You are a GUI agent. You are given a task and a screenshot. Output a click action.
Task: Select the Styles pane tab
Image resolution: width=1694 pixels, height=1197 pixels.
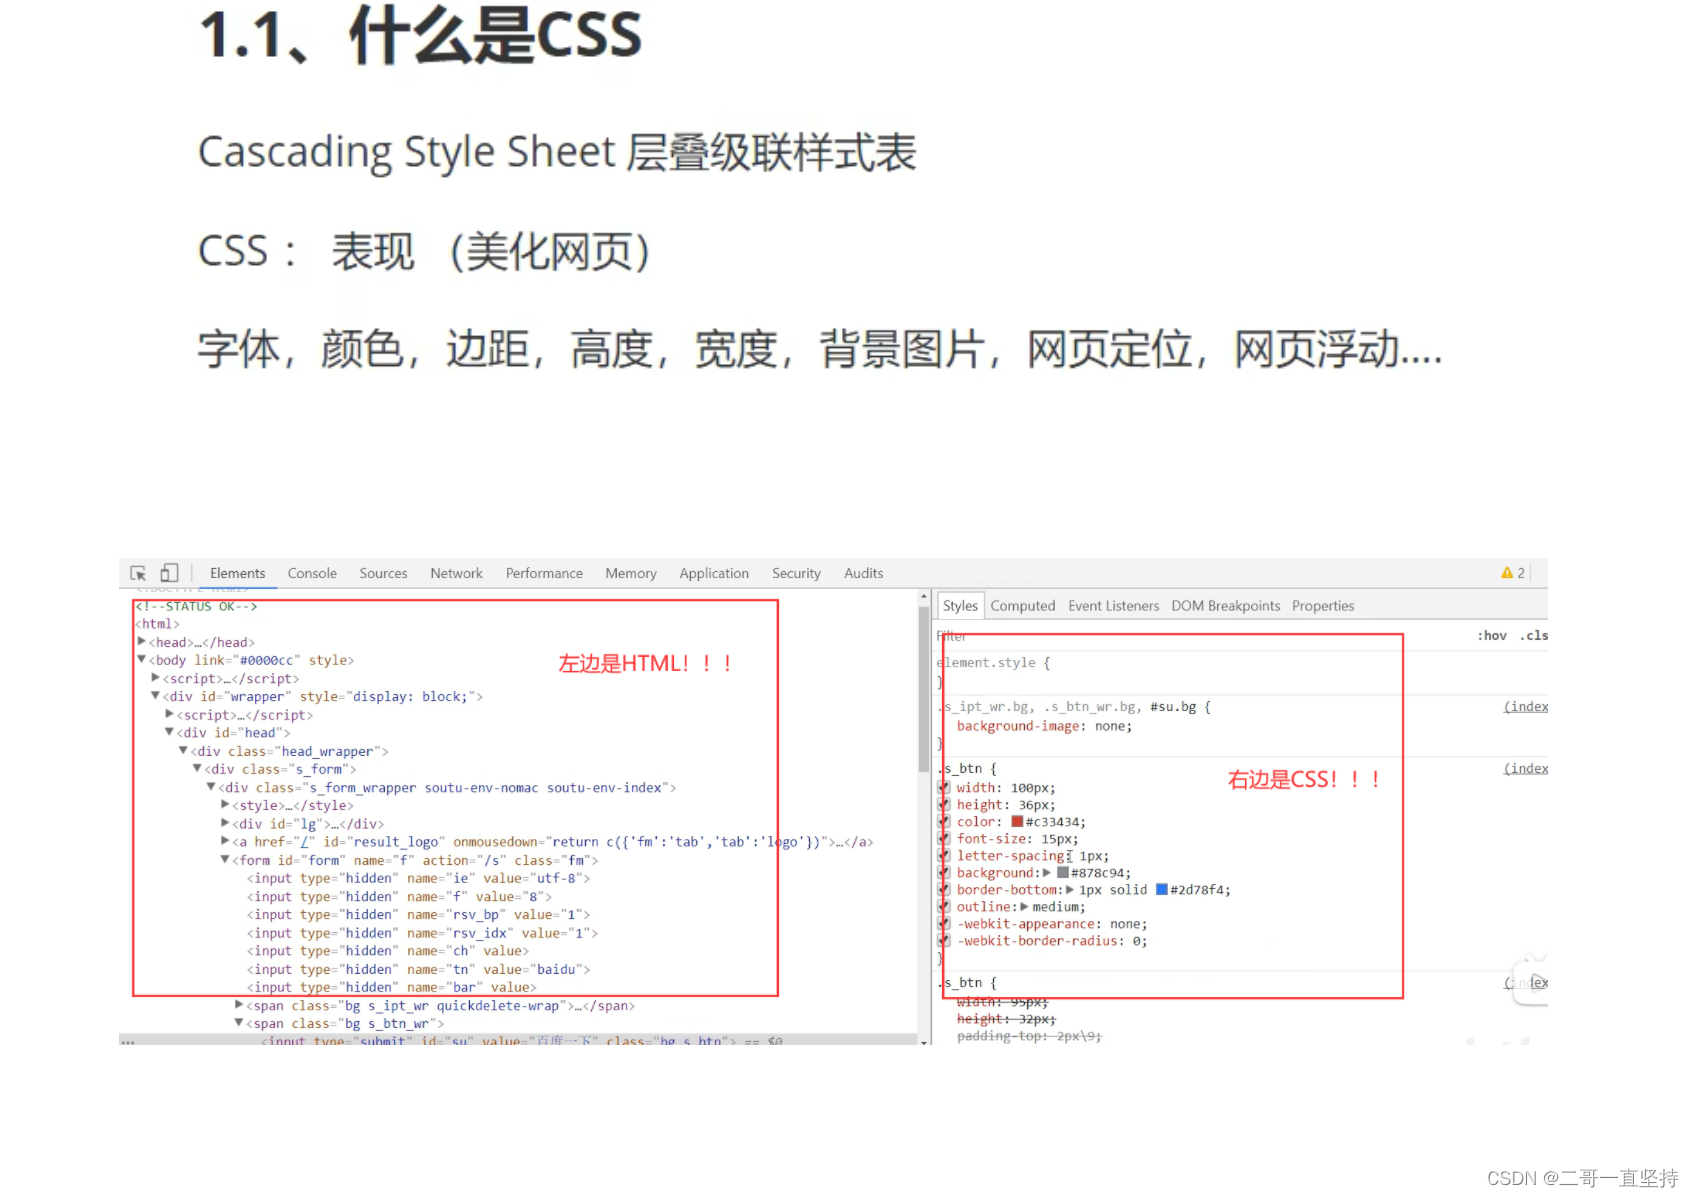(960, 605)
